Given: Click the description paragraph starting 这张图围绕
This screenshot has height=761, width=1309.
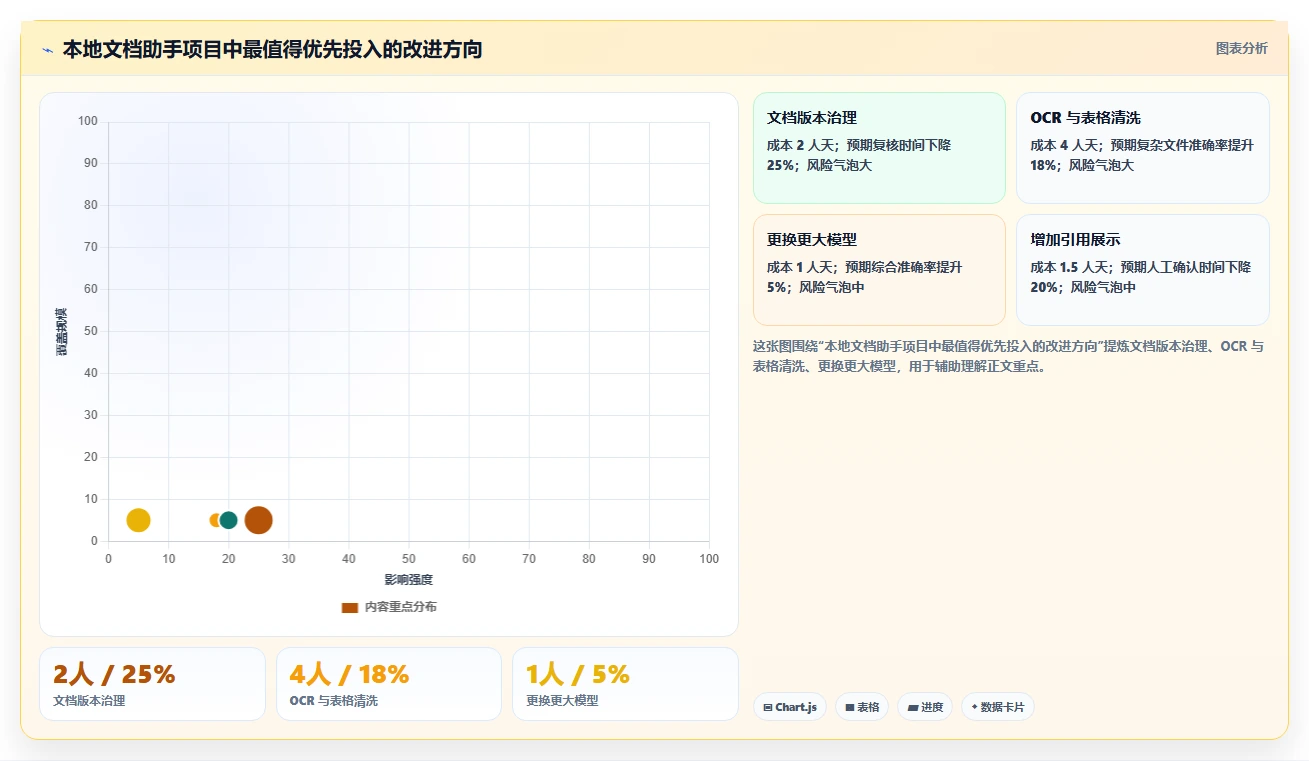Looking at the screenshot, I should tap(1010, 356).
